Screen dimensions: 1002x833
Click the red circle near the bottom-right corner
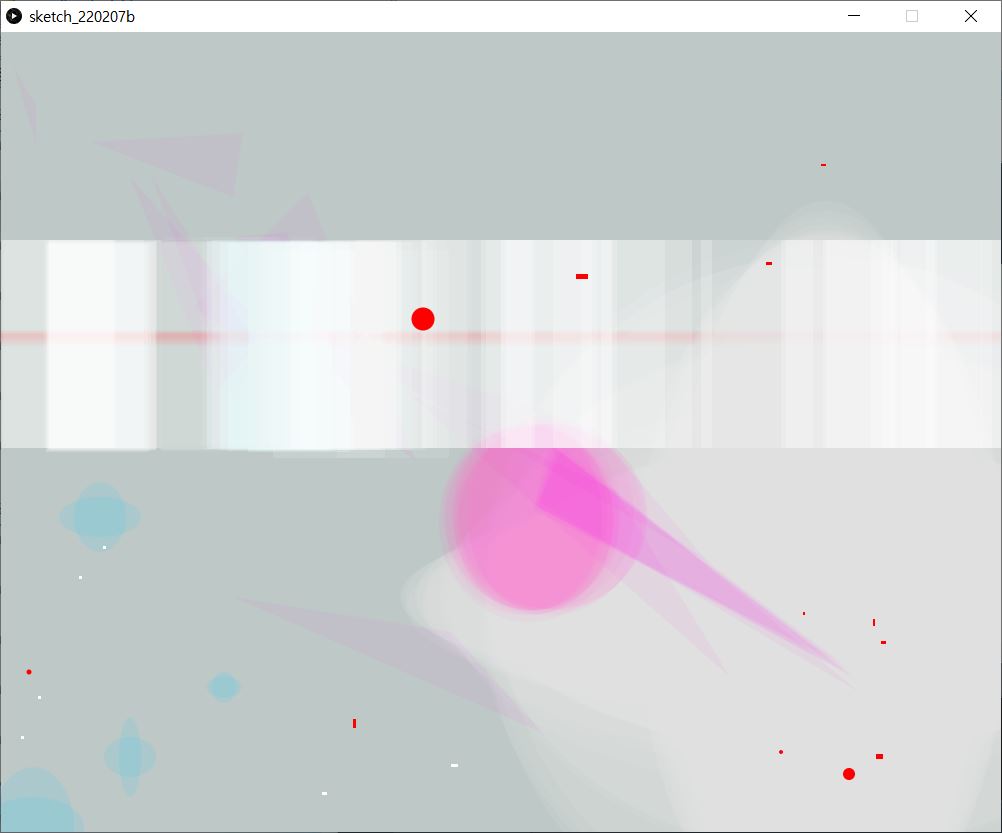(x=849, y=774)
